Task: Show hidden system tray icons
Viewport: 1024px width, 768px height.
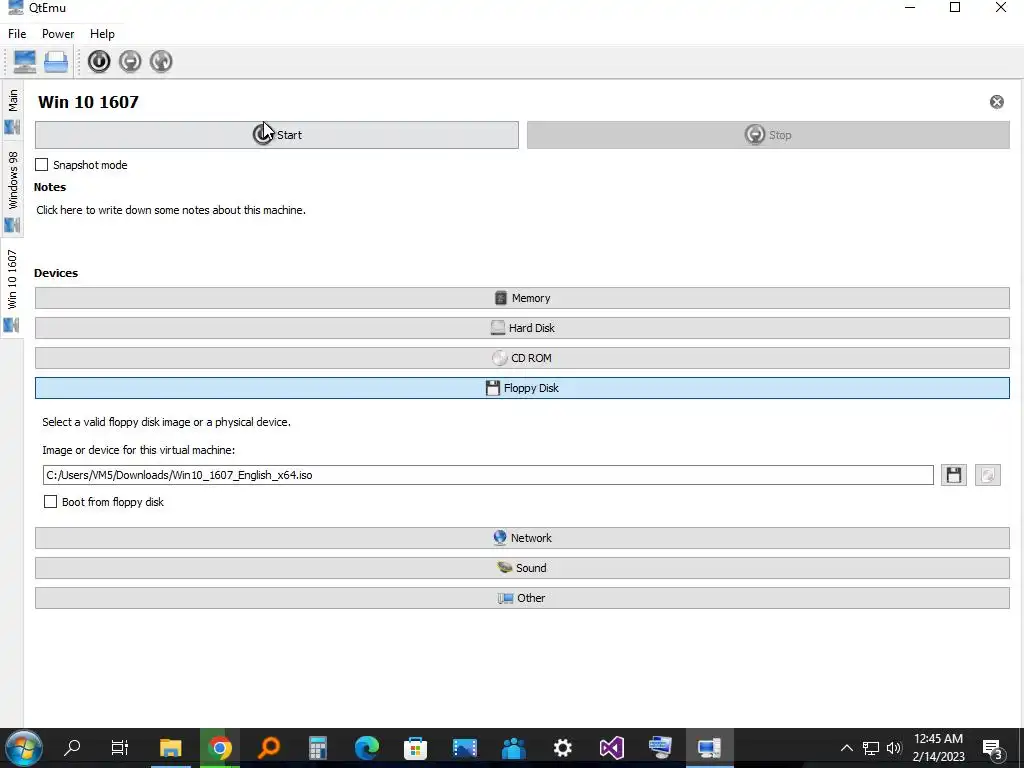Action: tap(846, 748)
